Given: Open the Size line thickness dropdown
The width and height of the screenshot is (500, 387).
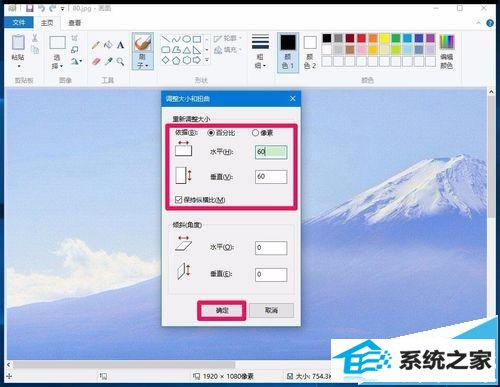Looking at the screenshot, I should pos(260,51).
